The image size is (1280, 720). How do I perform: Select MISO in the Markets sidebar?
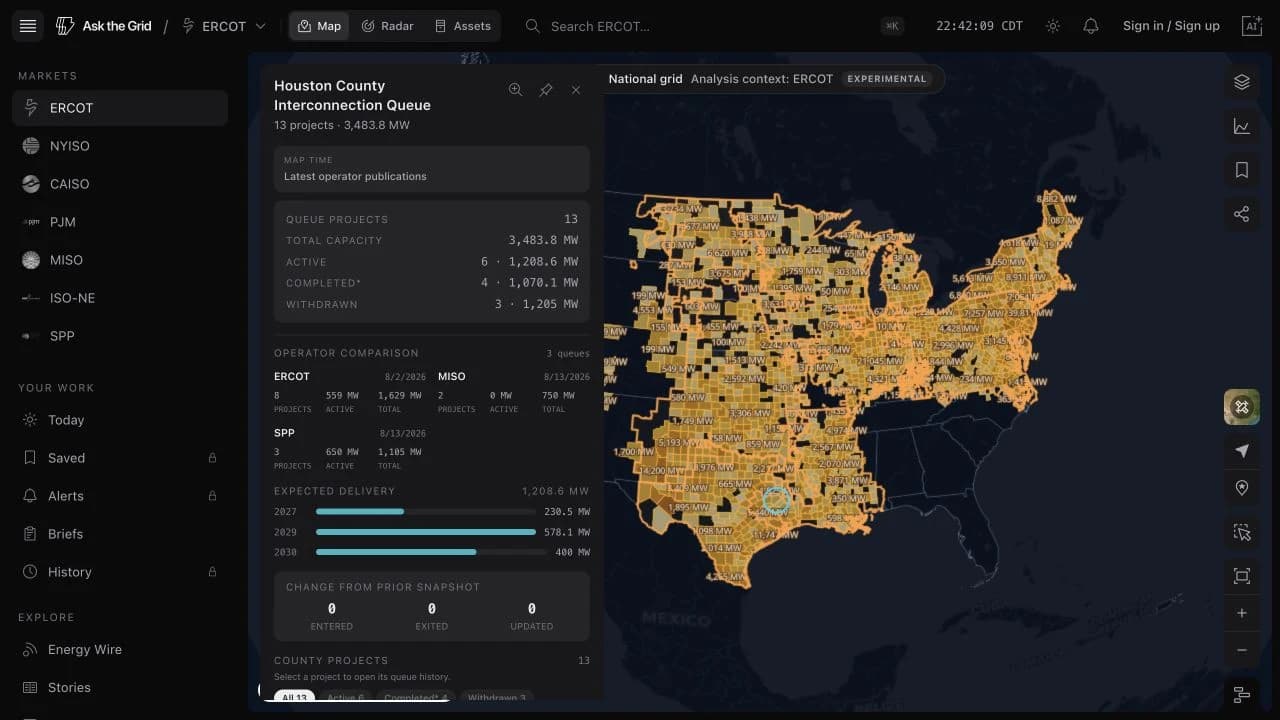120,260
